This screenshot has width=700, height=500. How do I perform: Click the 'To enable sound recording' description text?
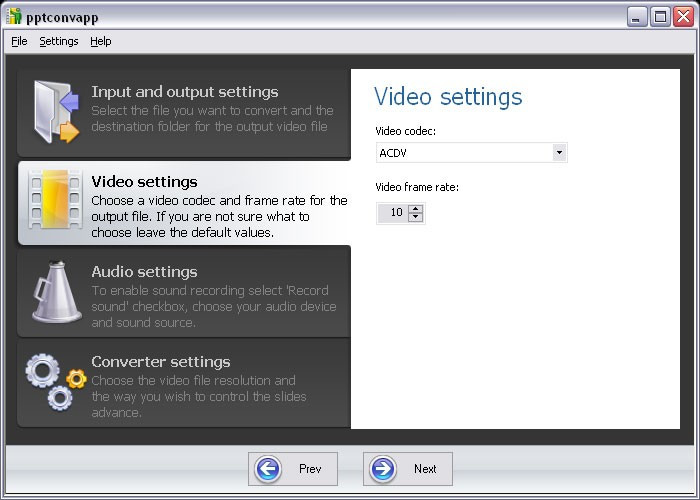[x=214, y=306]
